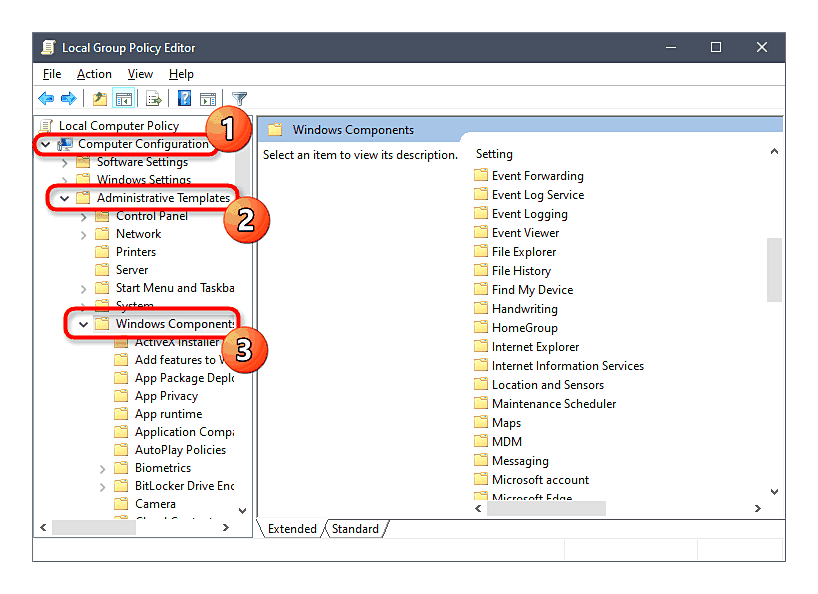
Task: Switch to the Standard tab
Action: point(355,529)
